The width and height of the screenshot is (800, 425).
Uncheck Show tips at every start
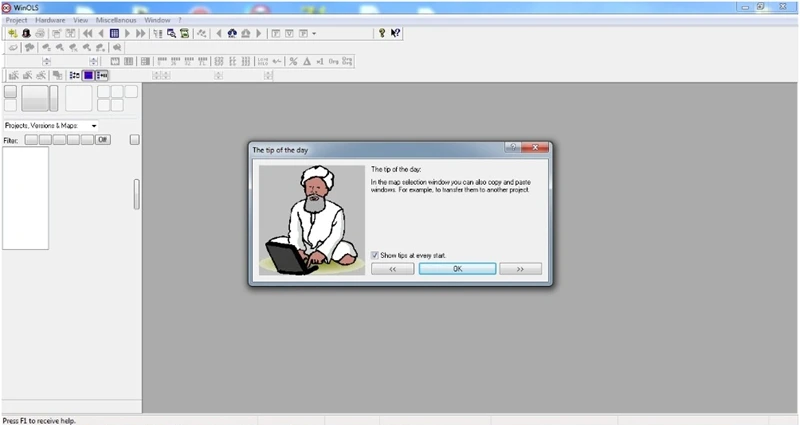[x=375, y=255]
